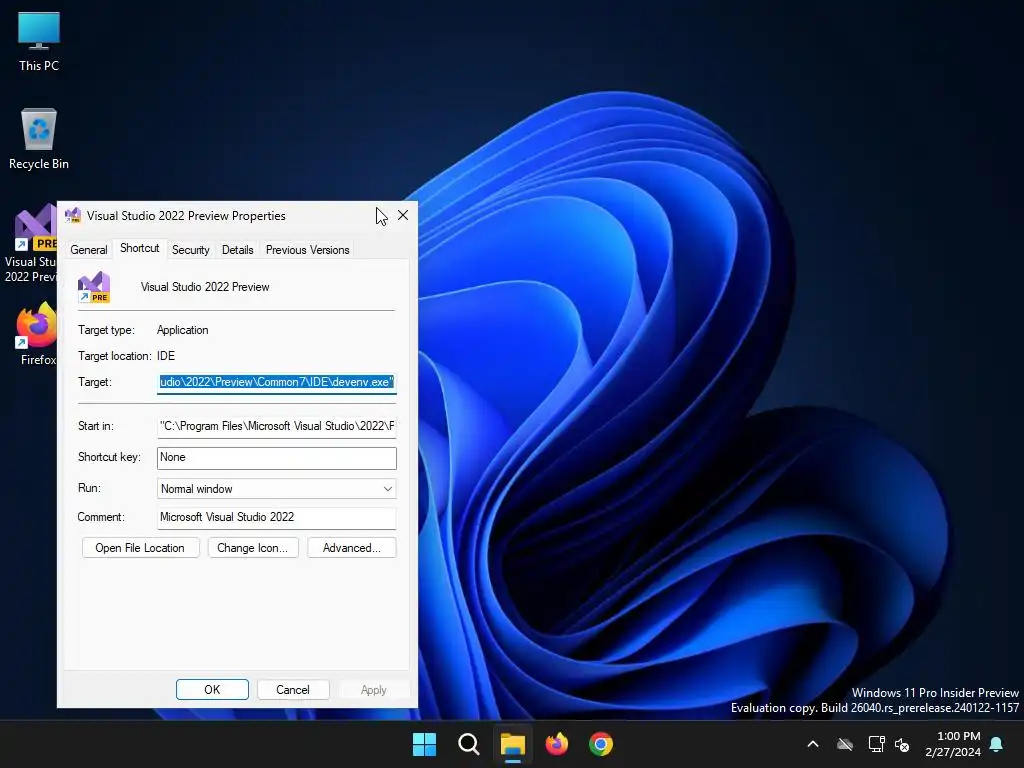
Task: Open taskbar Search
Action: [468, 744]
